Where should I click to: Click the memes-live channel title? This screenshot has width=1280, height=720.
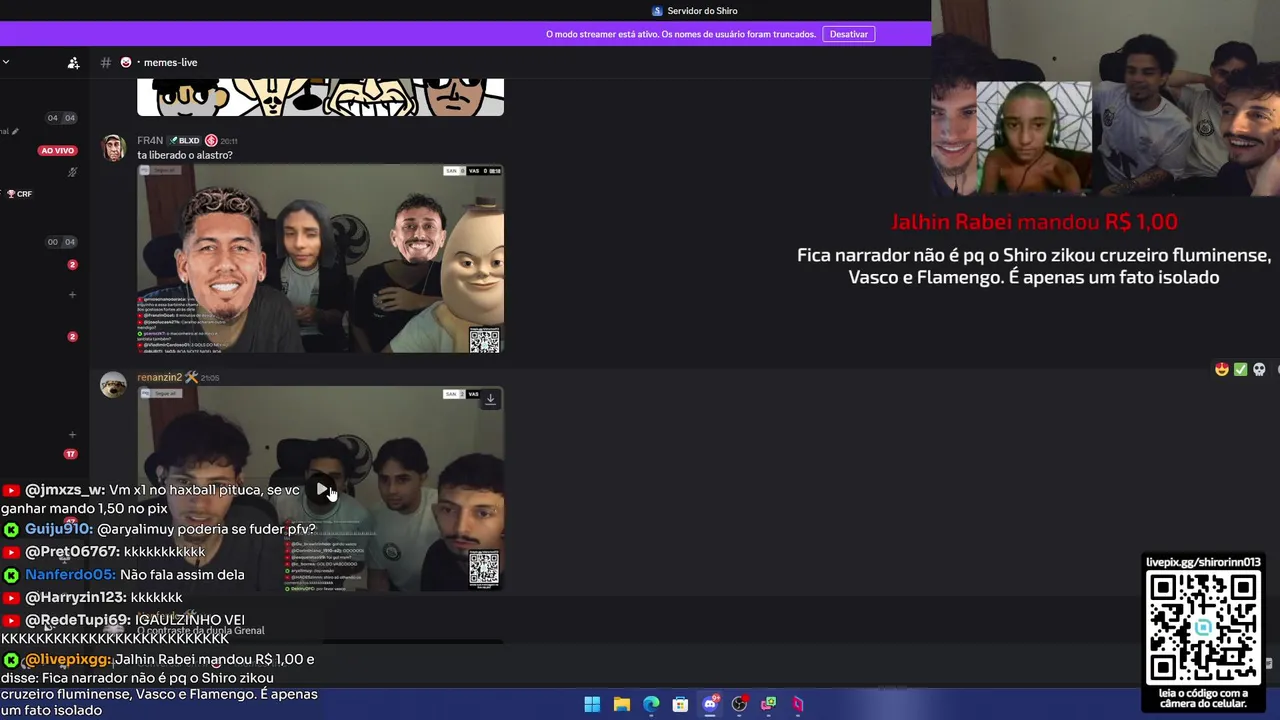click(x=170, y=62)
